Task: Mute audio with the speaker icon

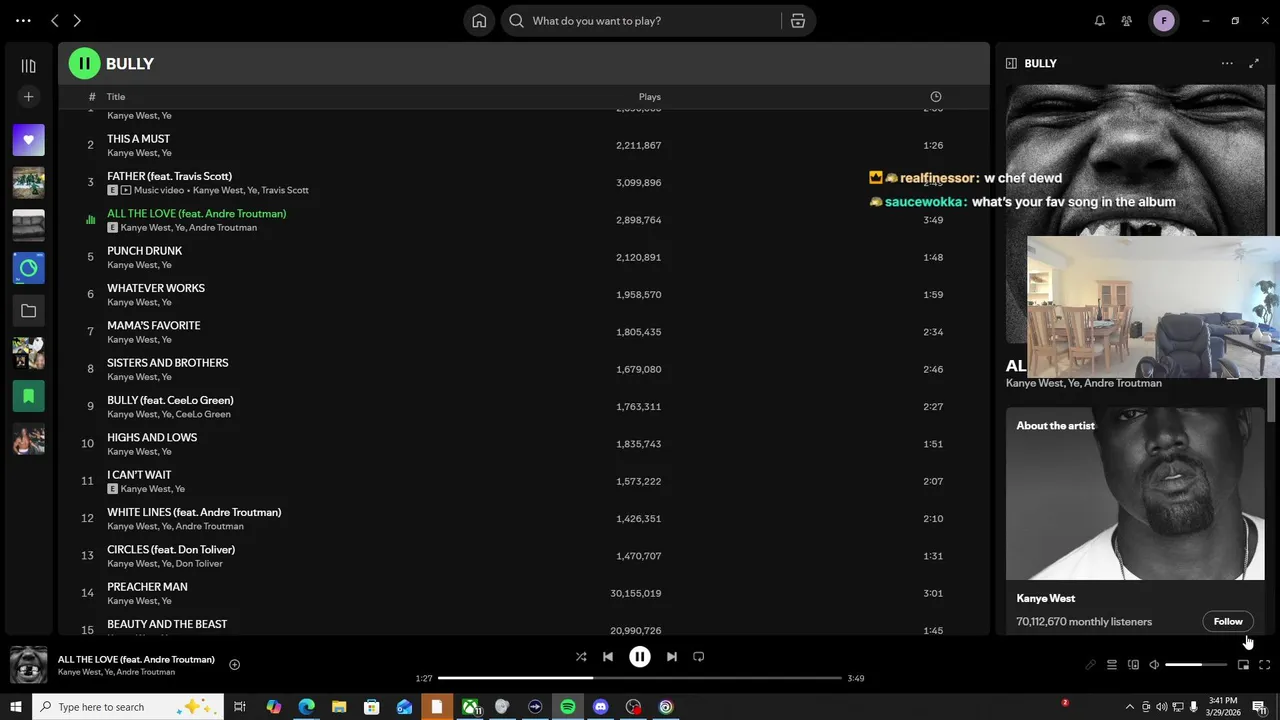Action: pos(1154,665)
